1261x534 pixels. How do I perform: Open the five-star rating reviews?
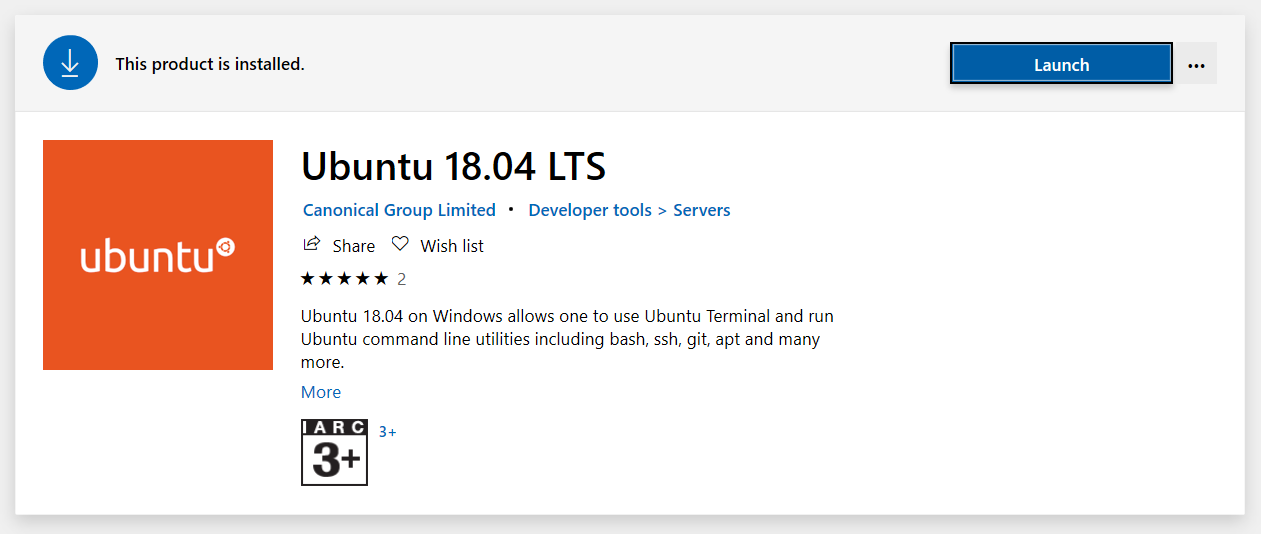(344, 278)
